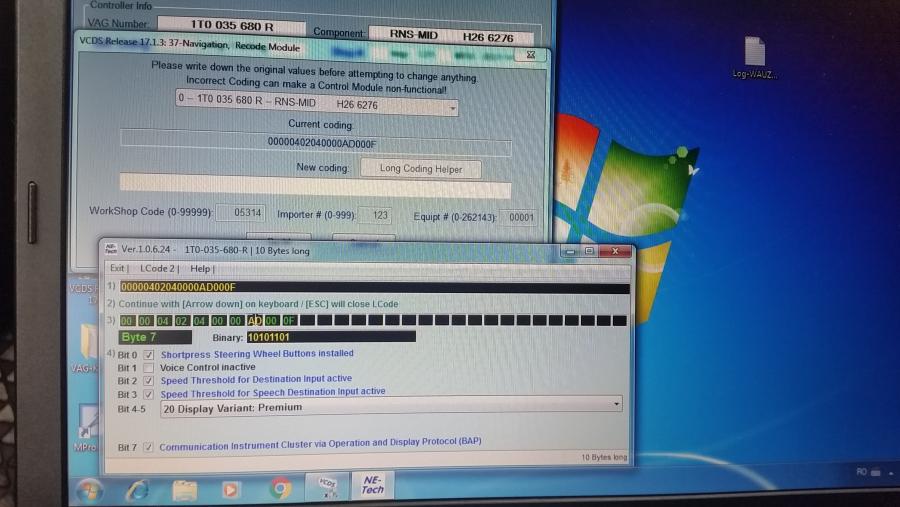Launch Google Chrome from taskbar

point(280,489)
